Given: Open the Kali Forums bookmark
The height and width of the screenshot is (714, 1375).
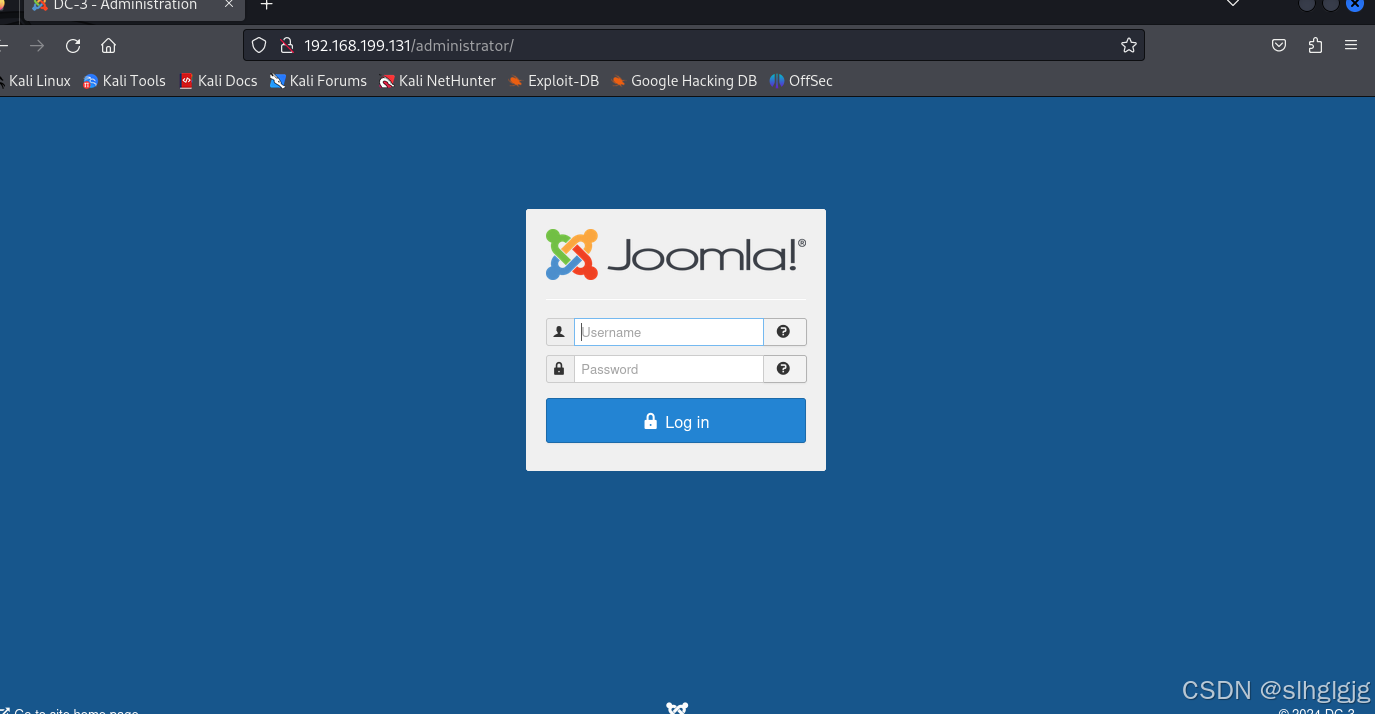Looking at the screenshot, I should [318, 81].
